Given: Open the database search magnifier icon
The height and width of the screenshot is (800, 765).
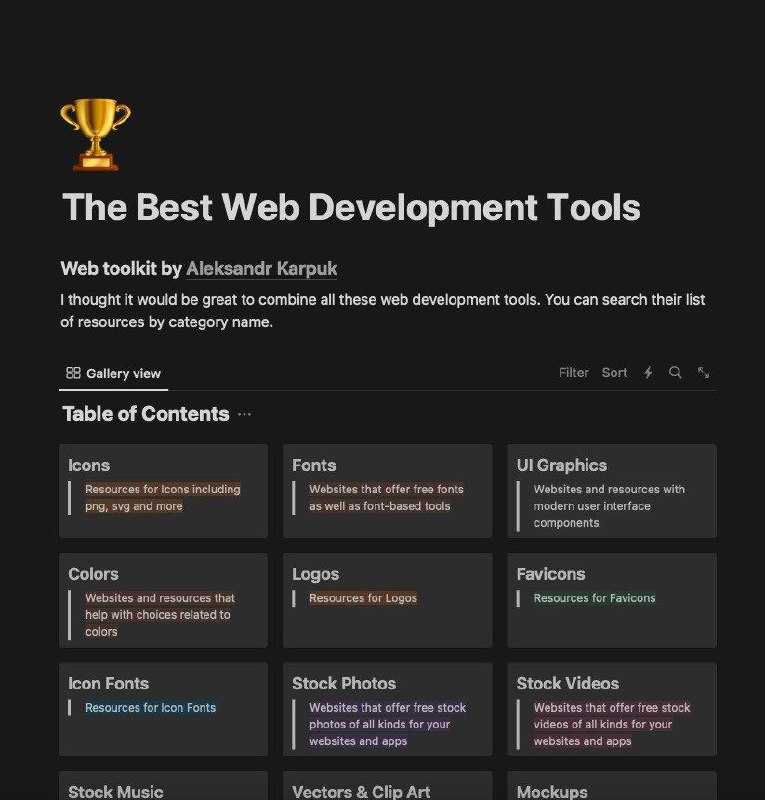Looking at the screenshot, I should pos(675,372).
